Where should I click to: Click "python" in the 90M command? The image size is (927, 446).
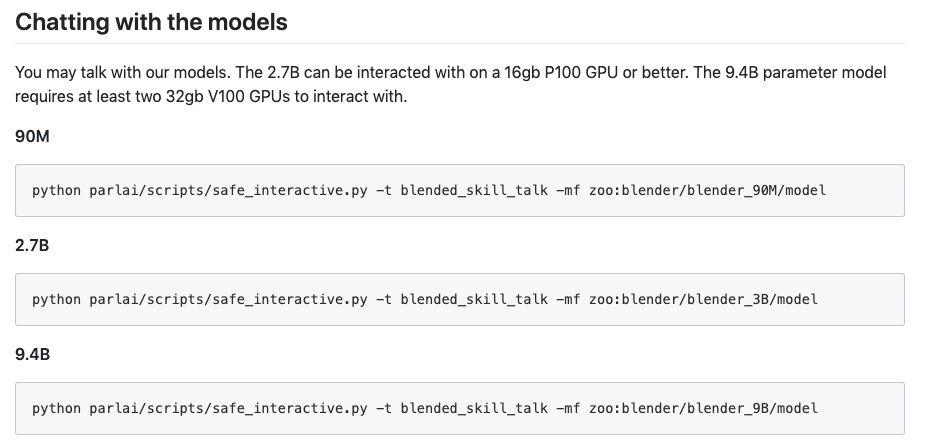(57, 190)
